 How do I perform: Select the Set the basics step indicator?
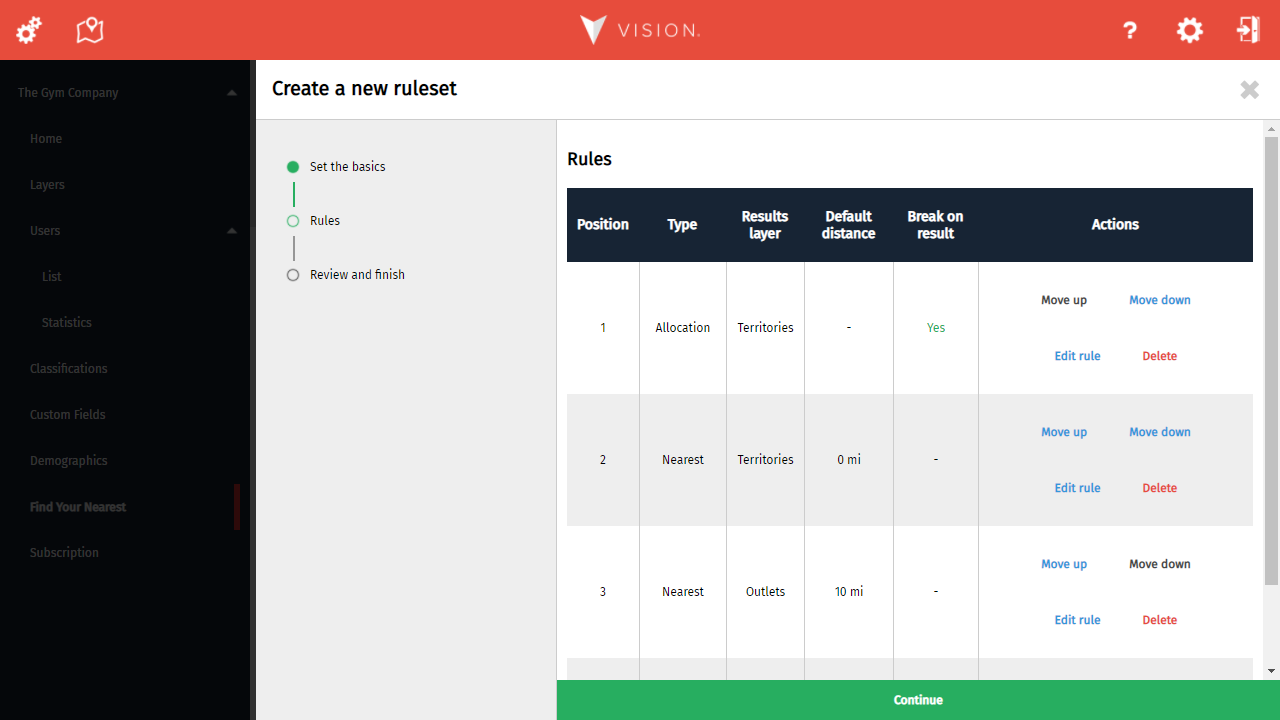347,167
